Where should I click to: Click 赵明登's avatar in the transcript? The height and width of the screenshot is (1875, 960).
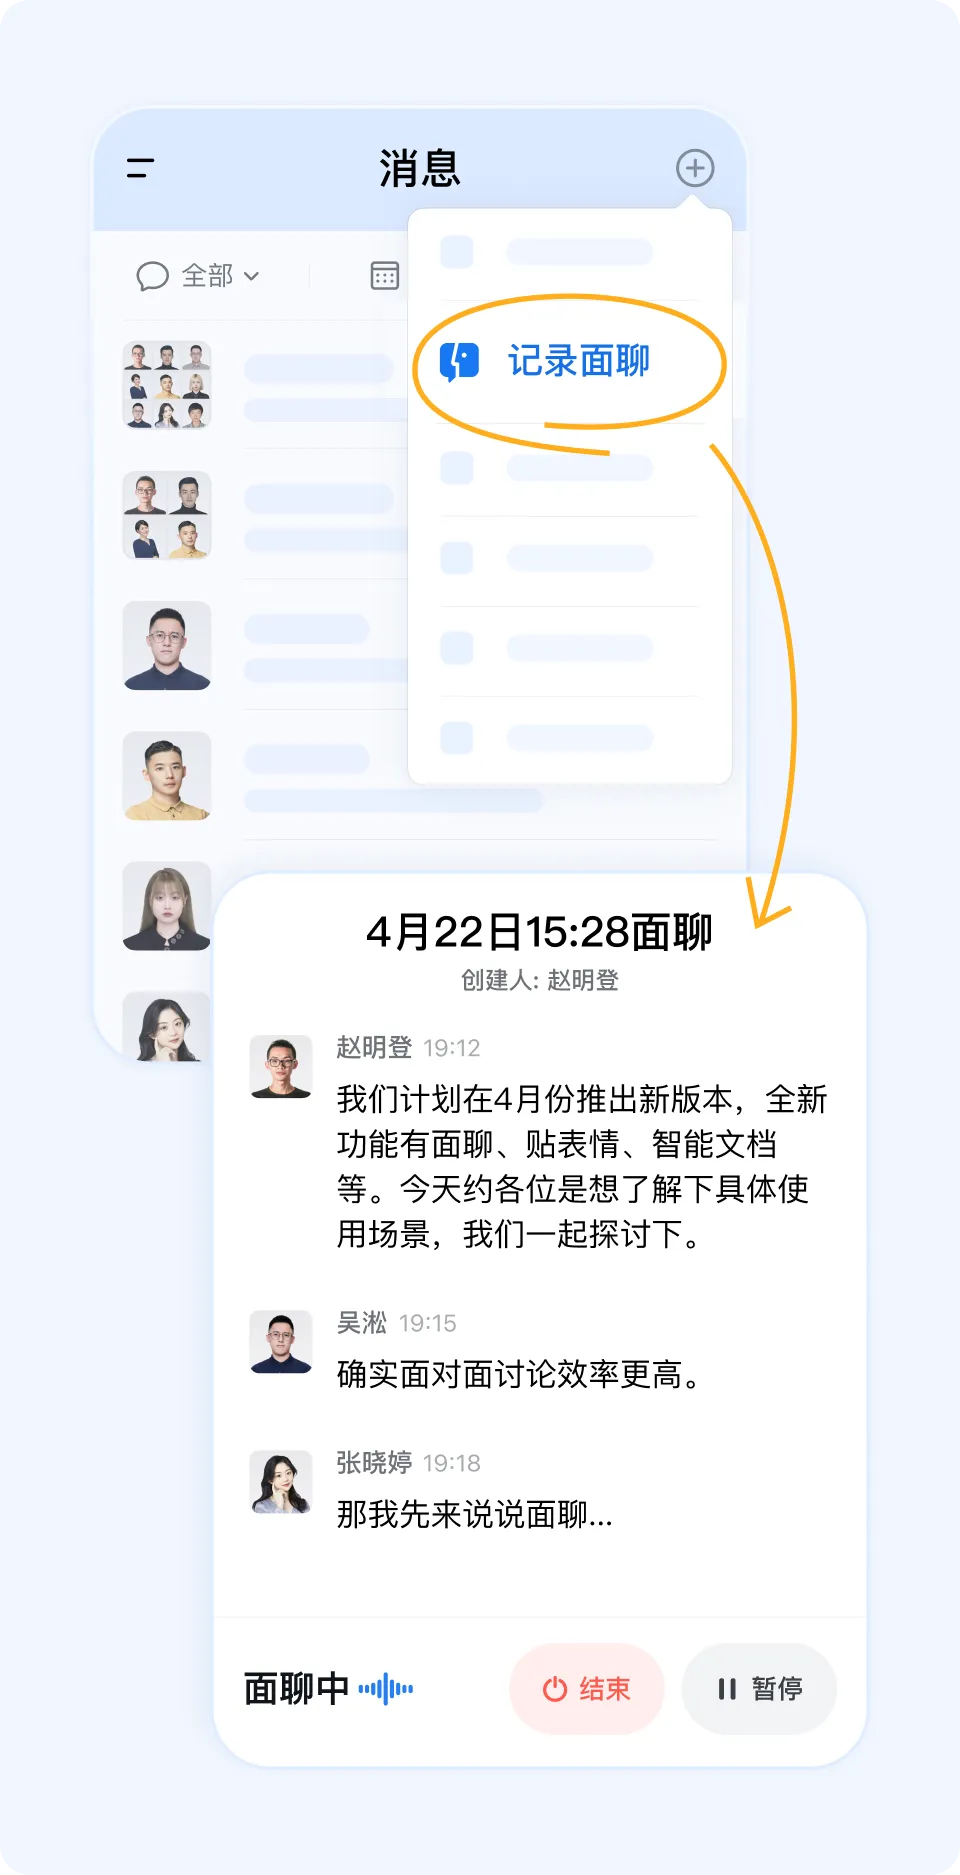(x=280, y=1067)
